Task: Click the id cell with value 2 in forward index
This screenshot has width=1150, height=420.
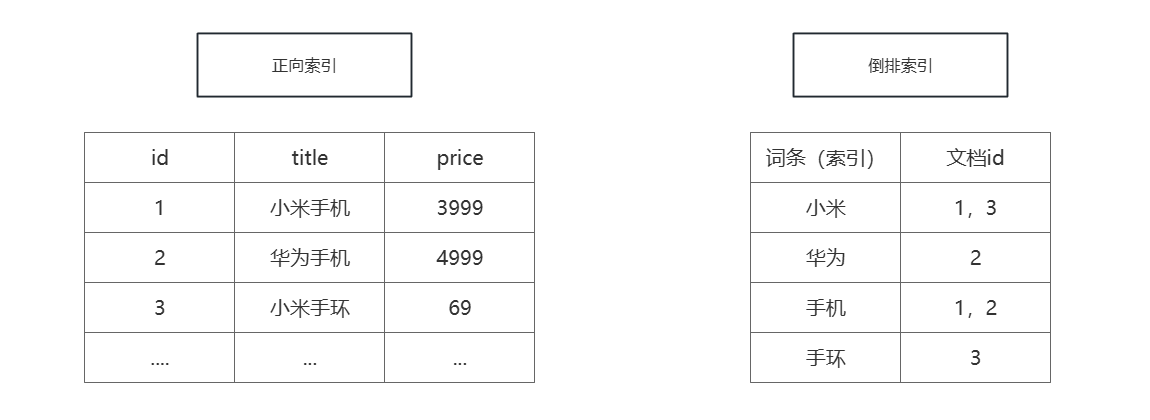Action: coord(159,258)
